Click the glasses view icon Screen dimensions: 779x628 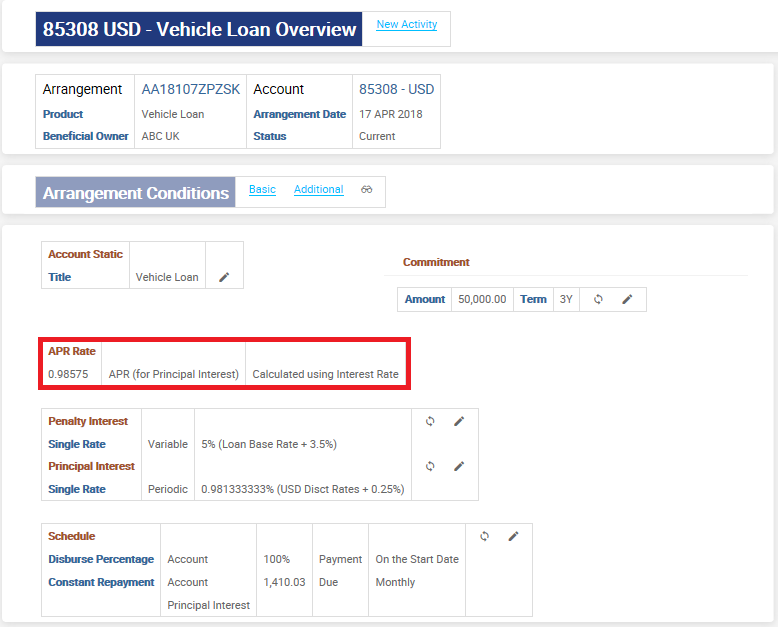(367, 190)
